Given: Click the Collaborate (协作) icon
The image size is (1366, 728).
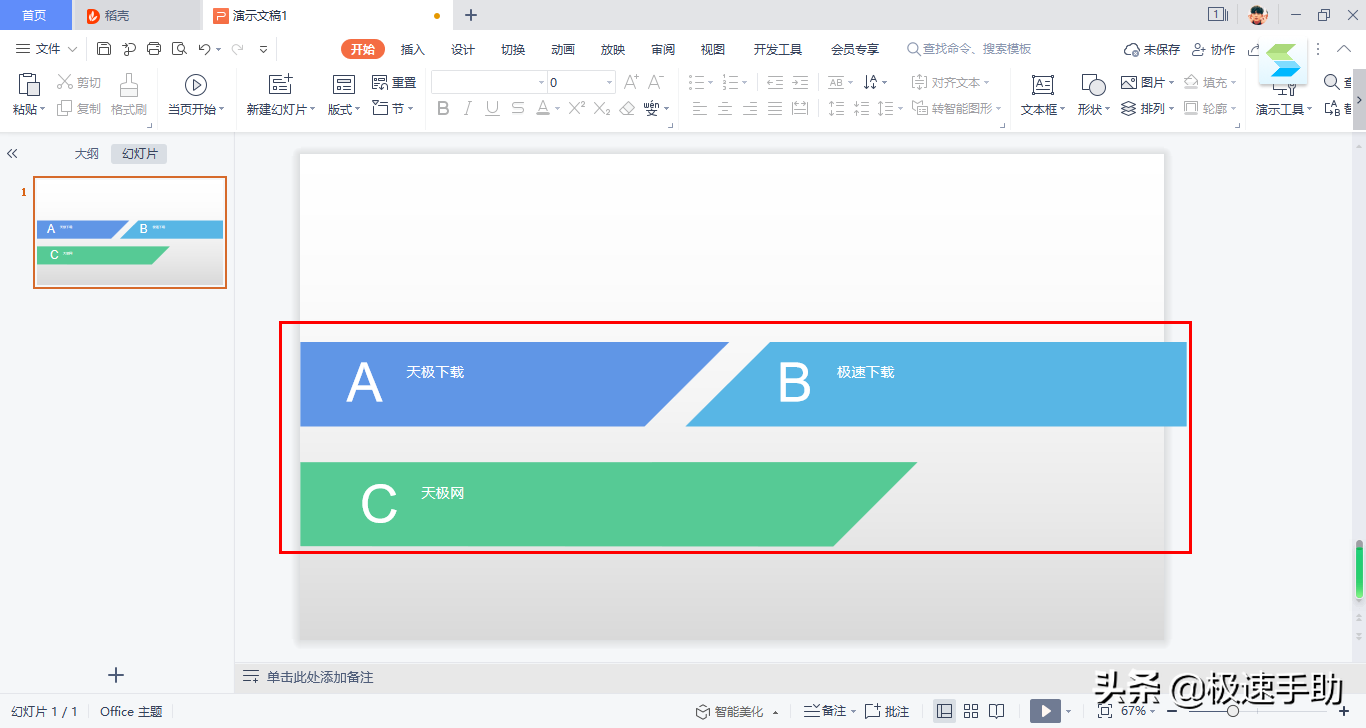Looking at the screenshot, I should 1200,49.
